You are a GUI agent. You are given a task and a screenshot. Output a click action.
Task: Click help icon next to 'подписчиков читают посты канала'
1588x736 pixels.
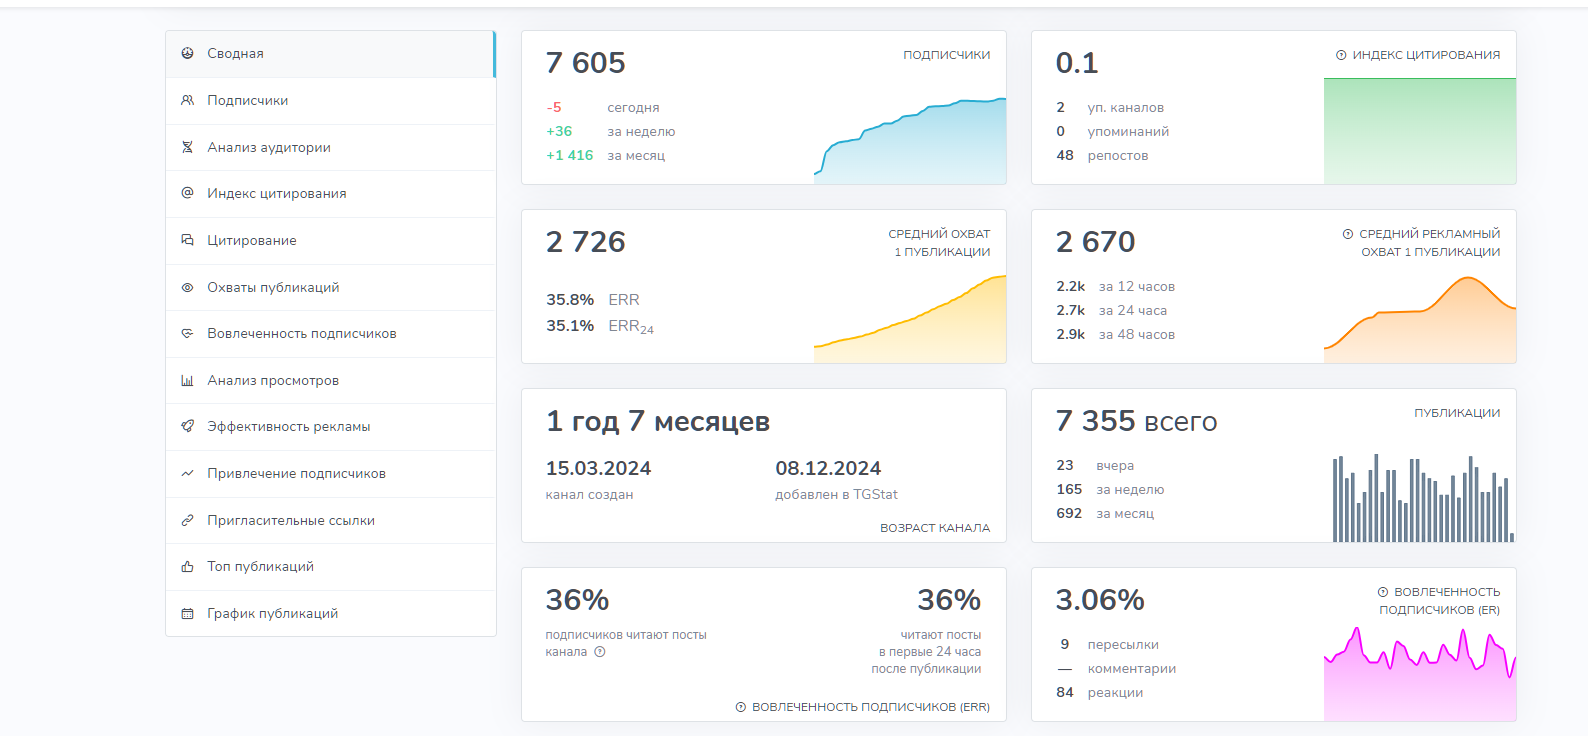pos(600,652)
